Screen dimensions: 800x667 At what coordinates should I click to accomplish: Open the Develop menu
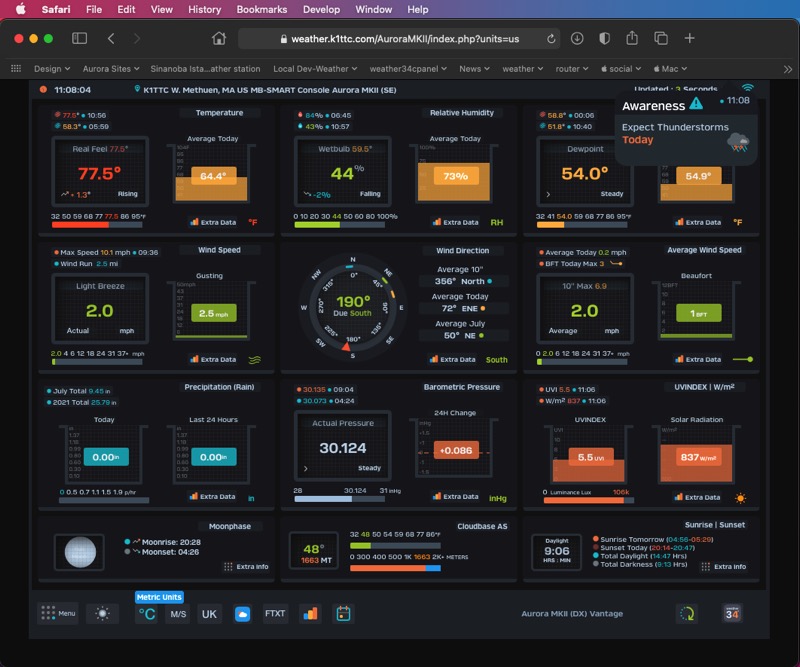321,9
